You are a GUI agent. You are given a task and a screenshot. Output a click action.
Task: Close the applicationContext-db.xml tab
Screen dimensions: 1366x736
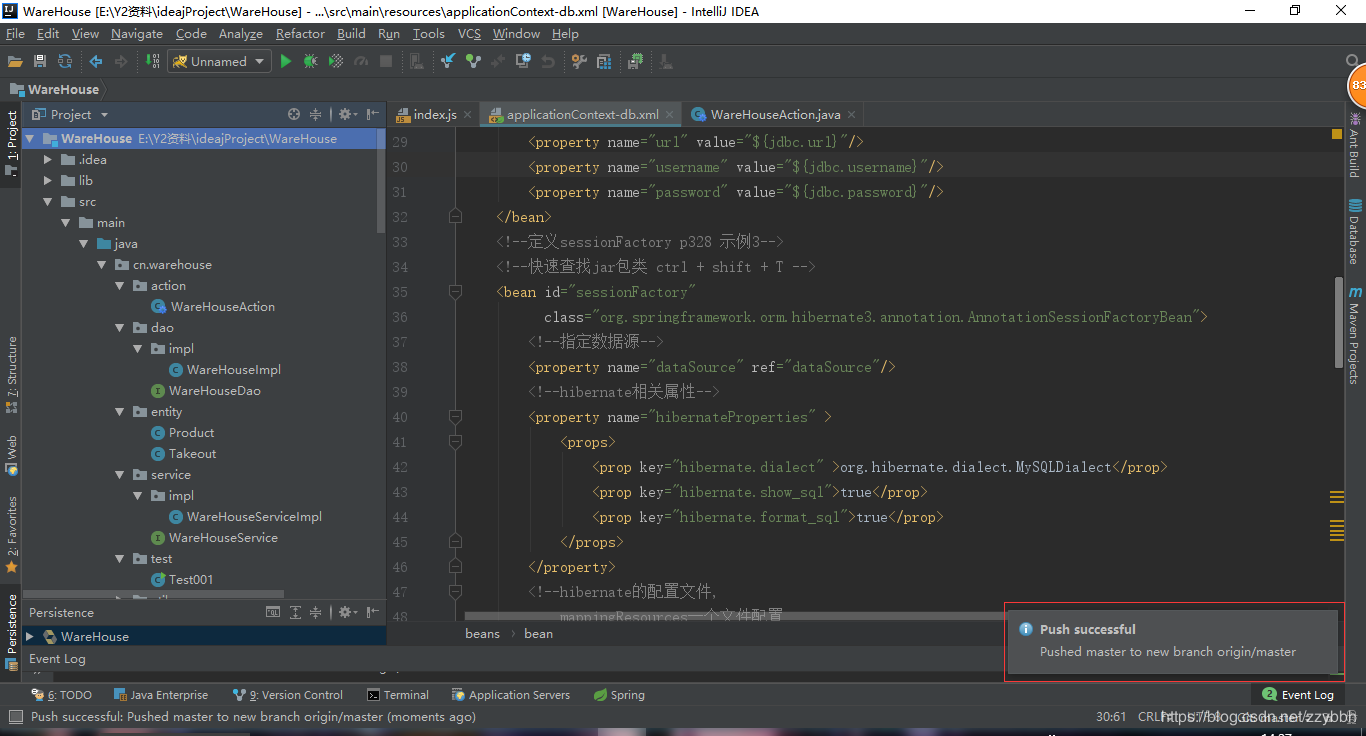[670, 115]
